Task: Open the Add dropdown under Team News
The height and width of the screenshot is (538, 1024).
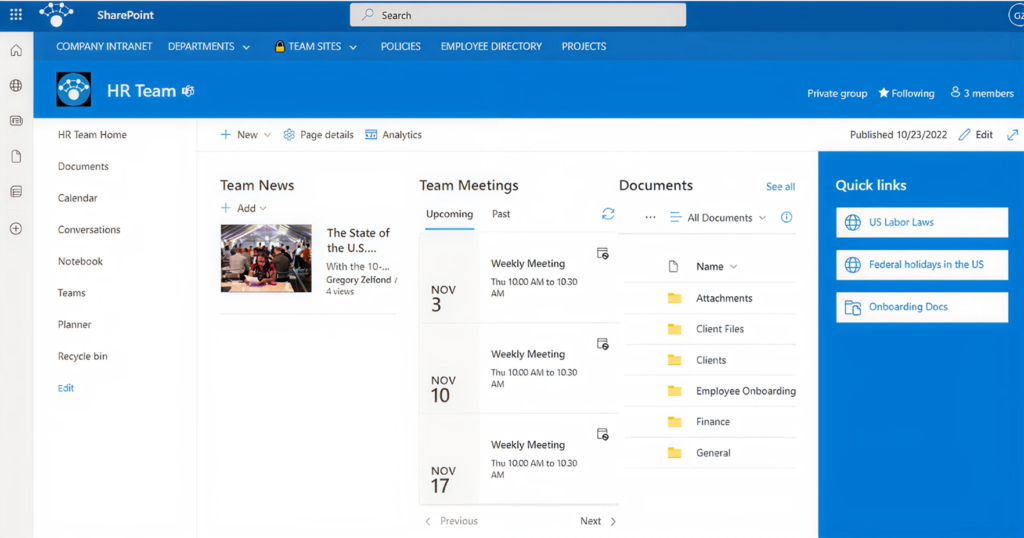Action: [x=244, y=208]
